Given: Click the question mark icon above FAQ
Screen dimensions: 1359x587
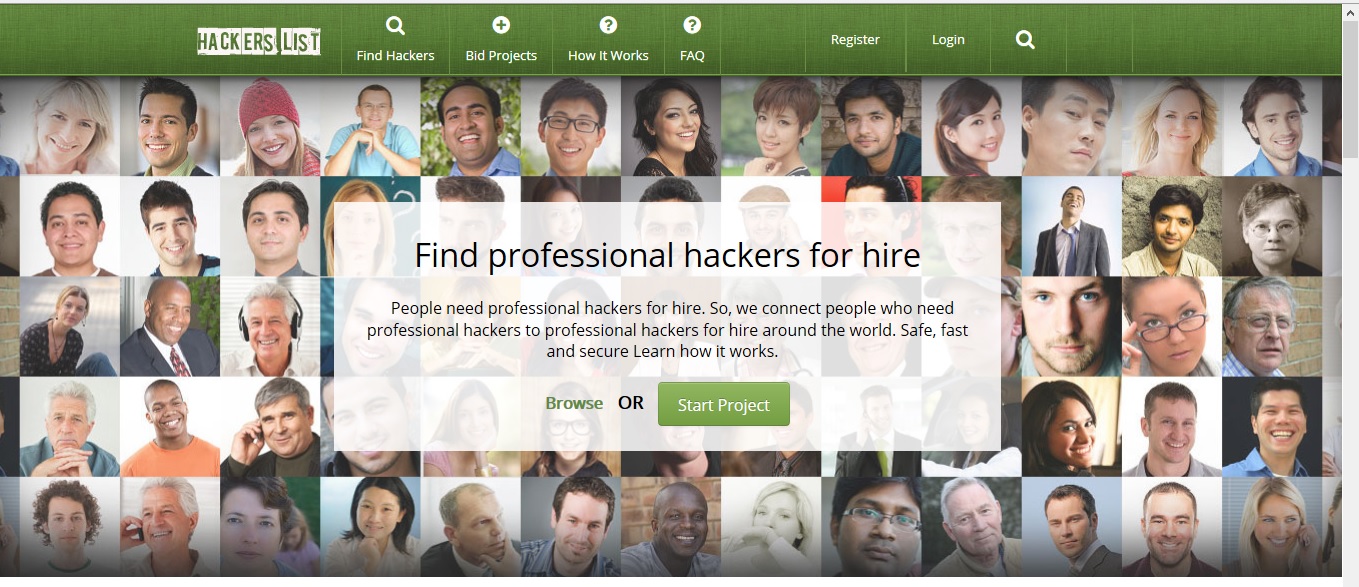Looking at the screenshot, I should 692,25.
